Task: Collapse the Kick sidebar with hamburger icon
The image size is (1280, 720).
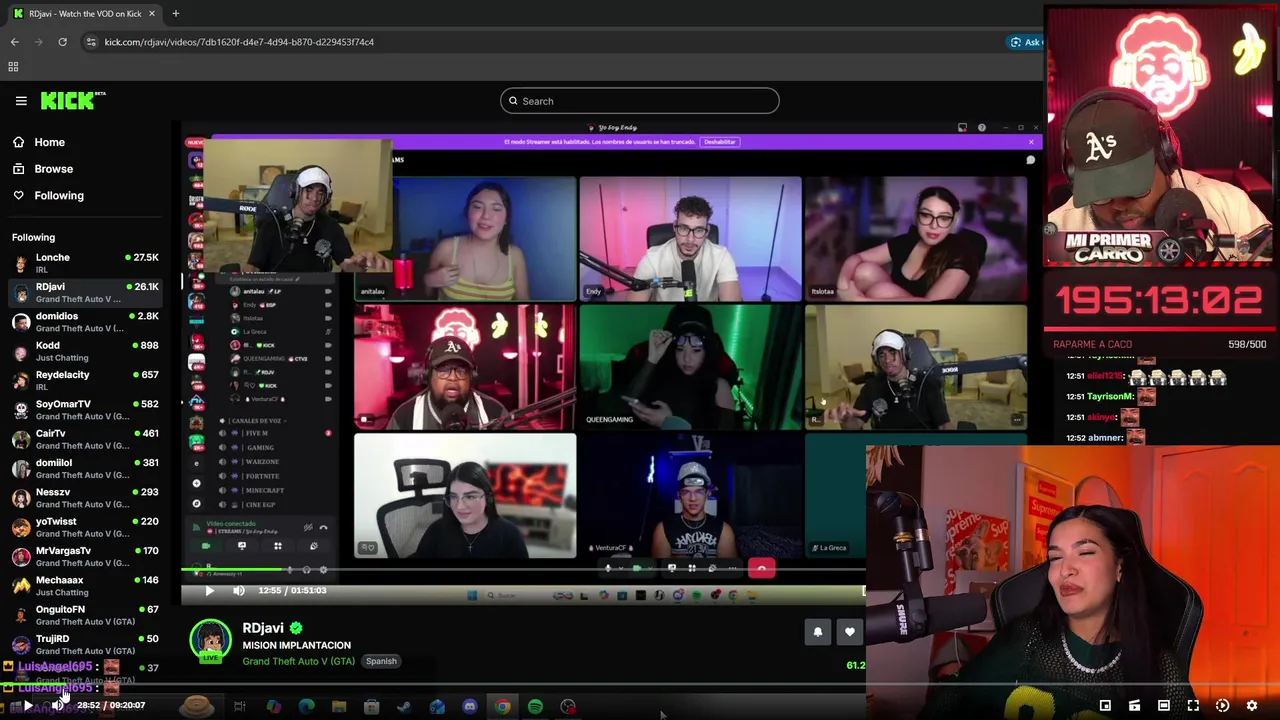Action: click(x=21, y=101)
